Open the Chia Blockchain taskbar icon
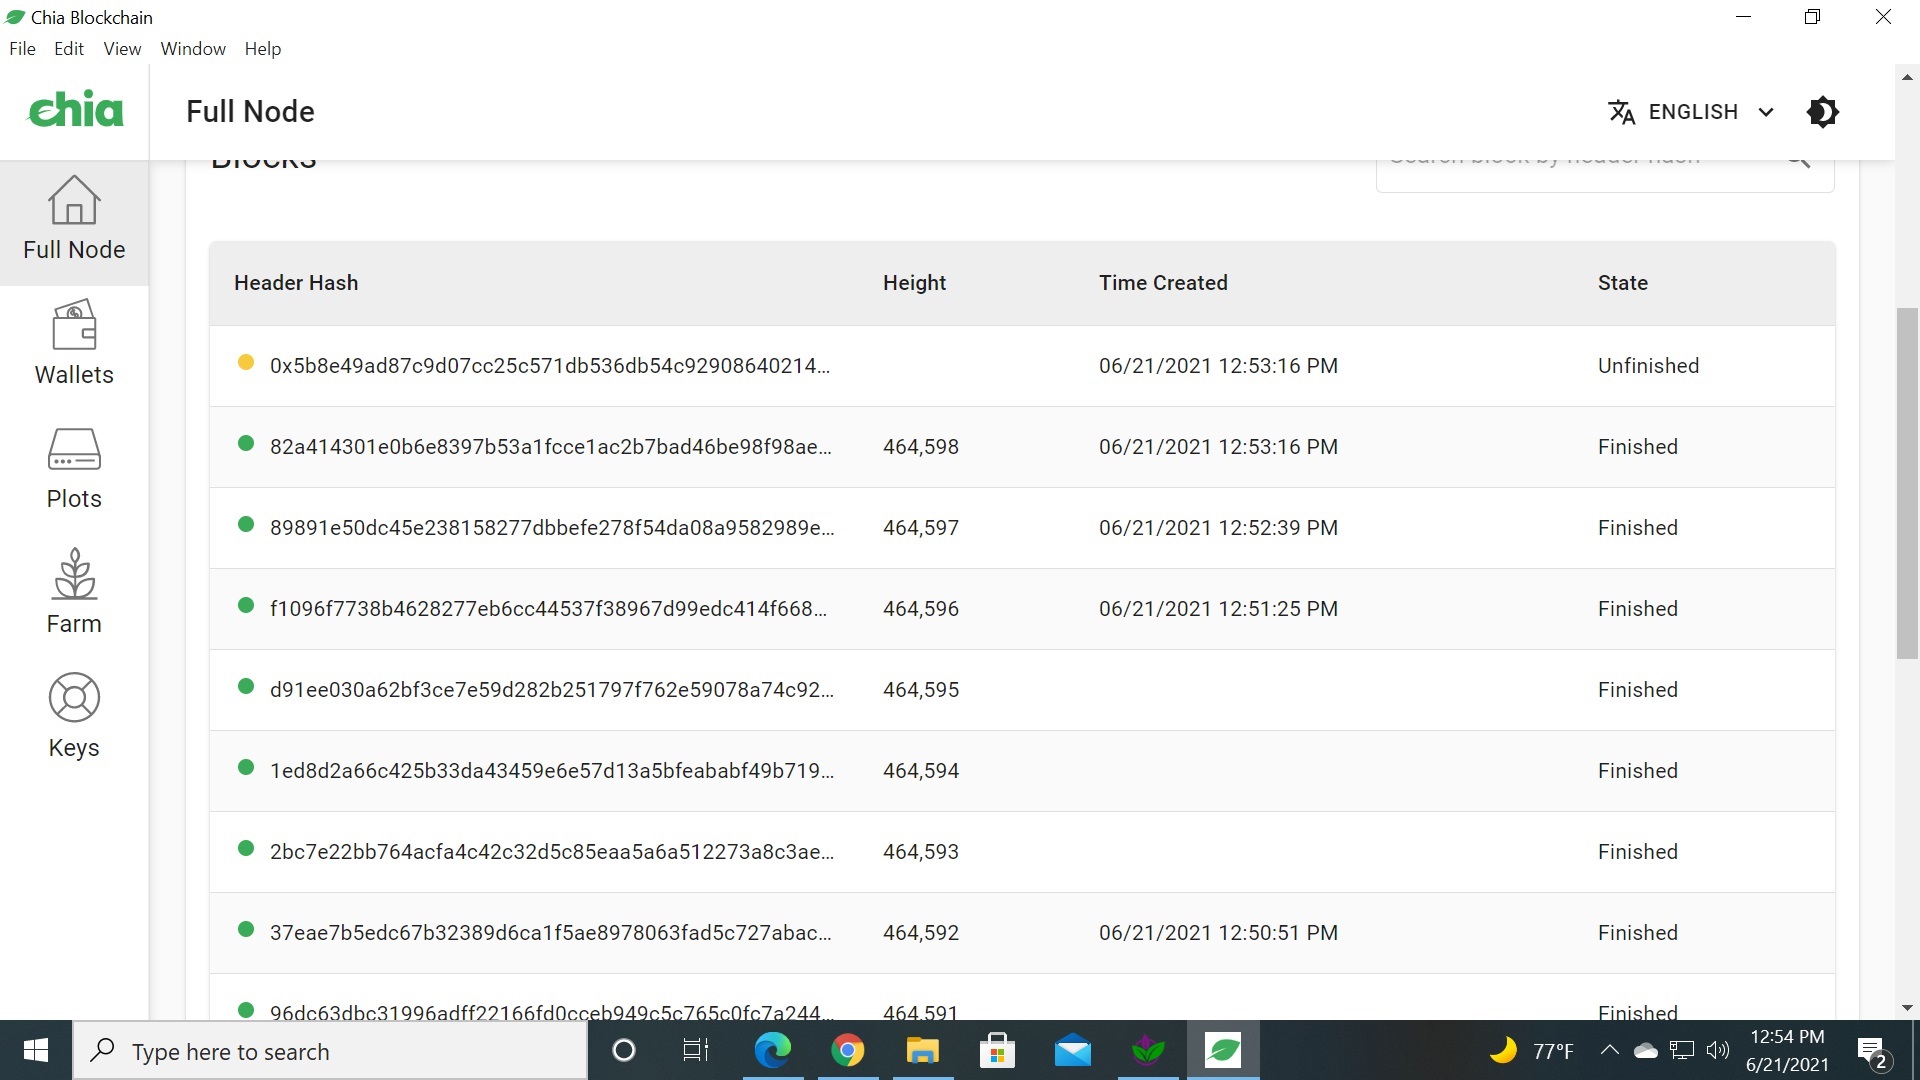 pos(1222,1050)
